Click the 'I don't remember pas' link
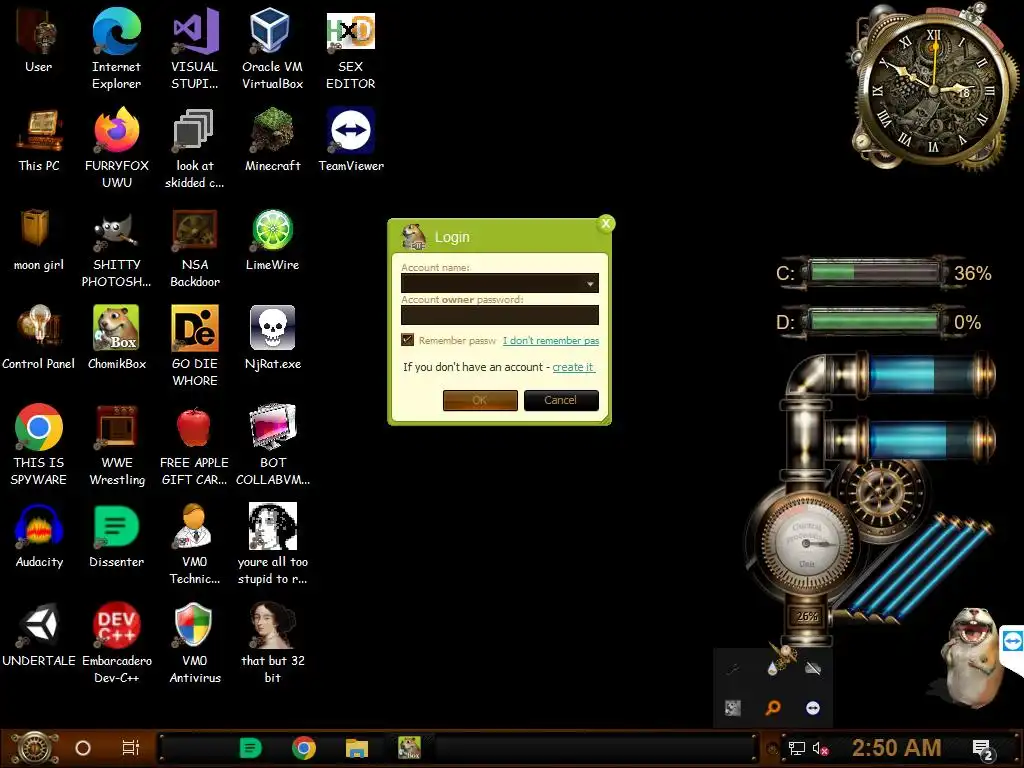 (551, 340)
